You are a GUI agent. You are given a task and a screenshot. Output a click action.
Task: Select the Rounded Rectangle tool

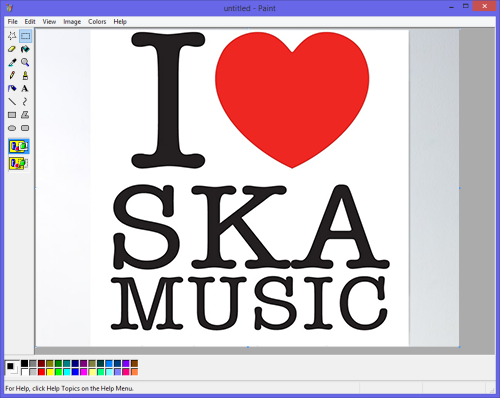coord(25,128)
